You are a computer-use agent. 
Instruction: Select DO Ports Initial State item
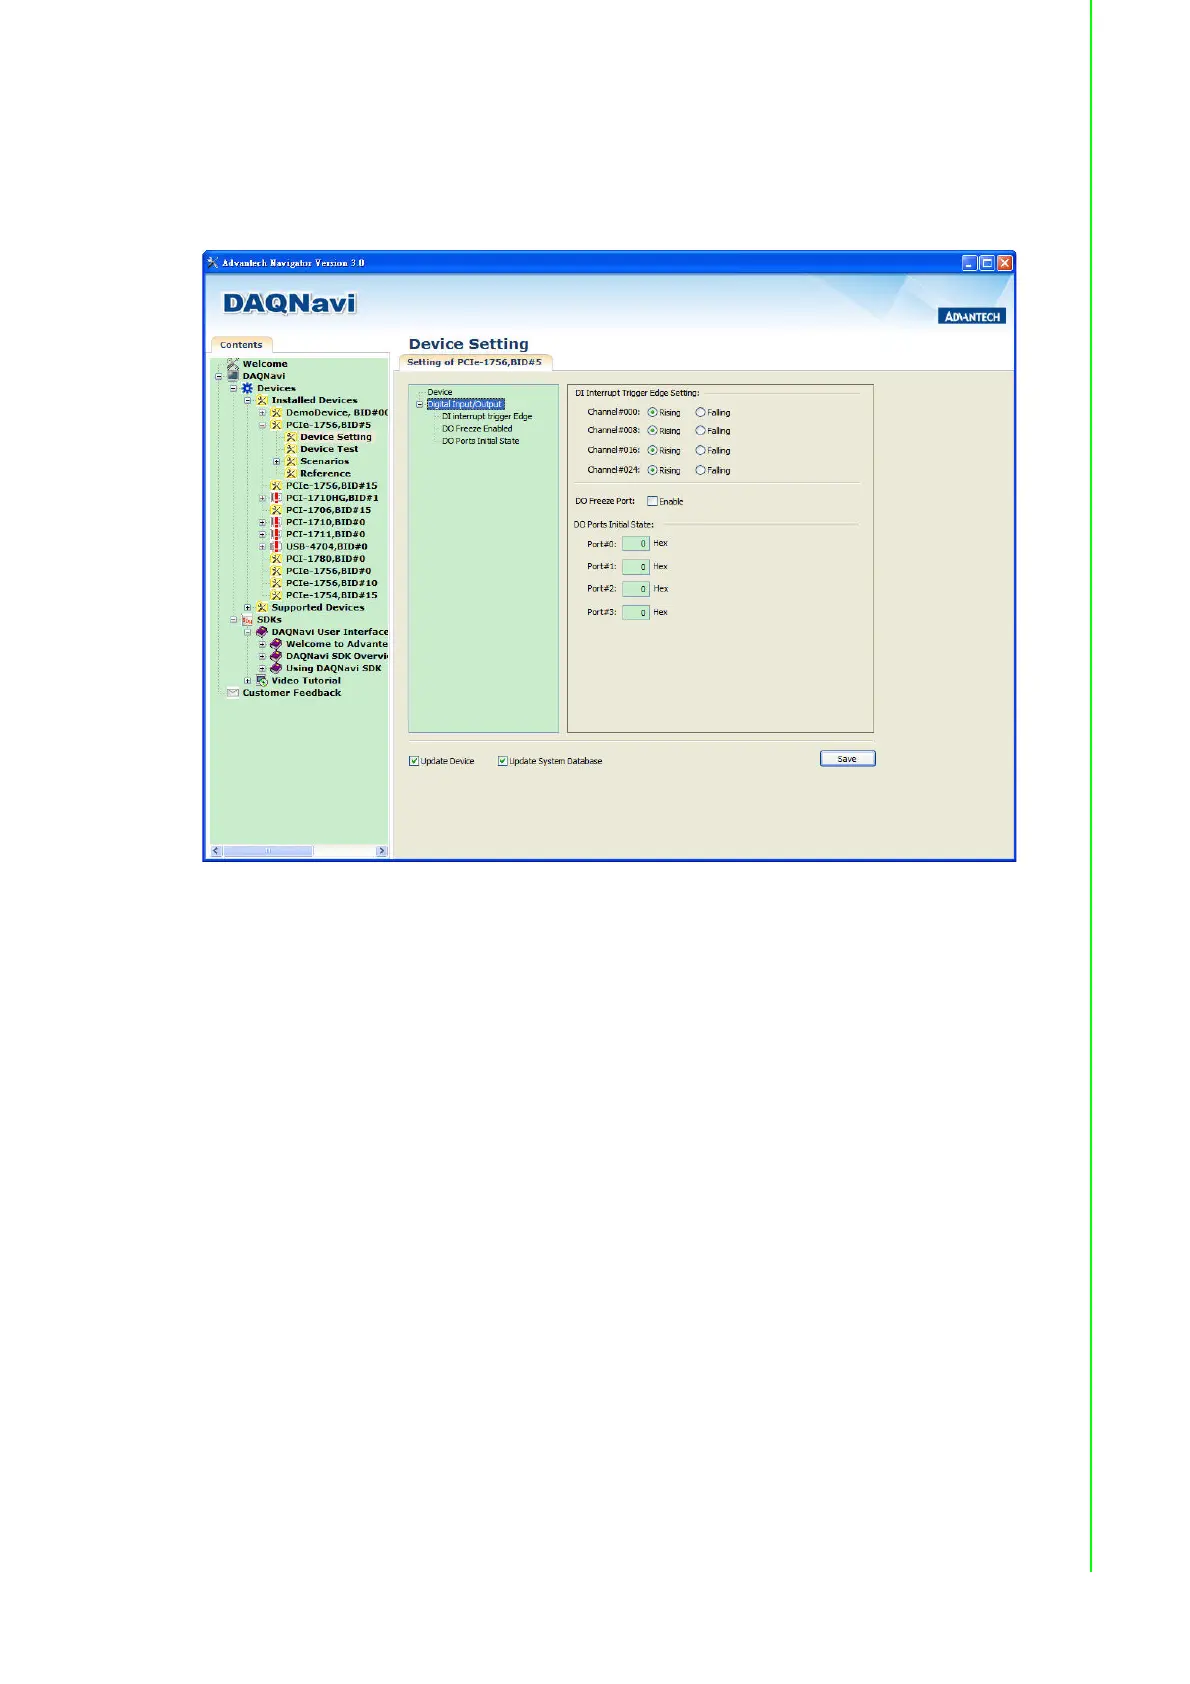pyautogui.click(x=481, y=441)
